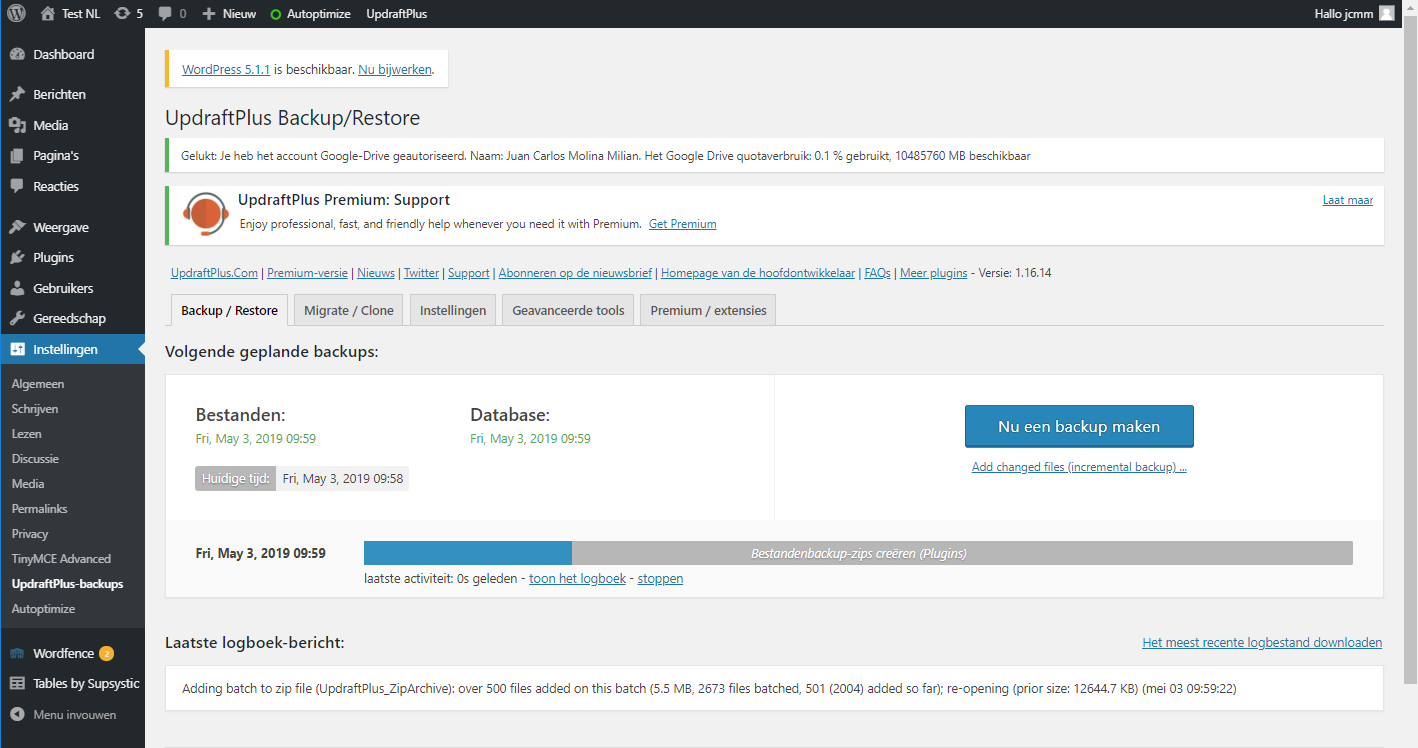1418x748 pixels.
Task: Click the UpdraftPlus Premium support headset logo
Action: click(x=205, y=214)
